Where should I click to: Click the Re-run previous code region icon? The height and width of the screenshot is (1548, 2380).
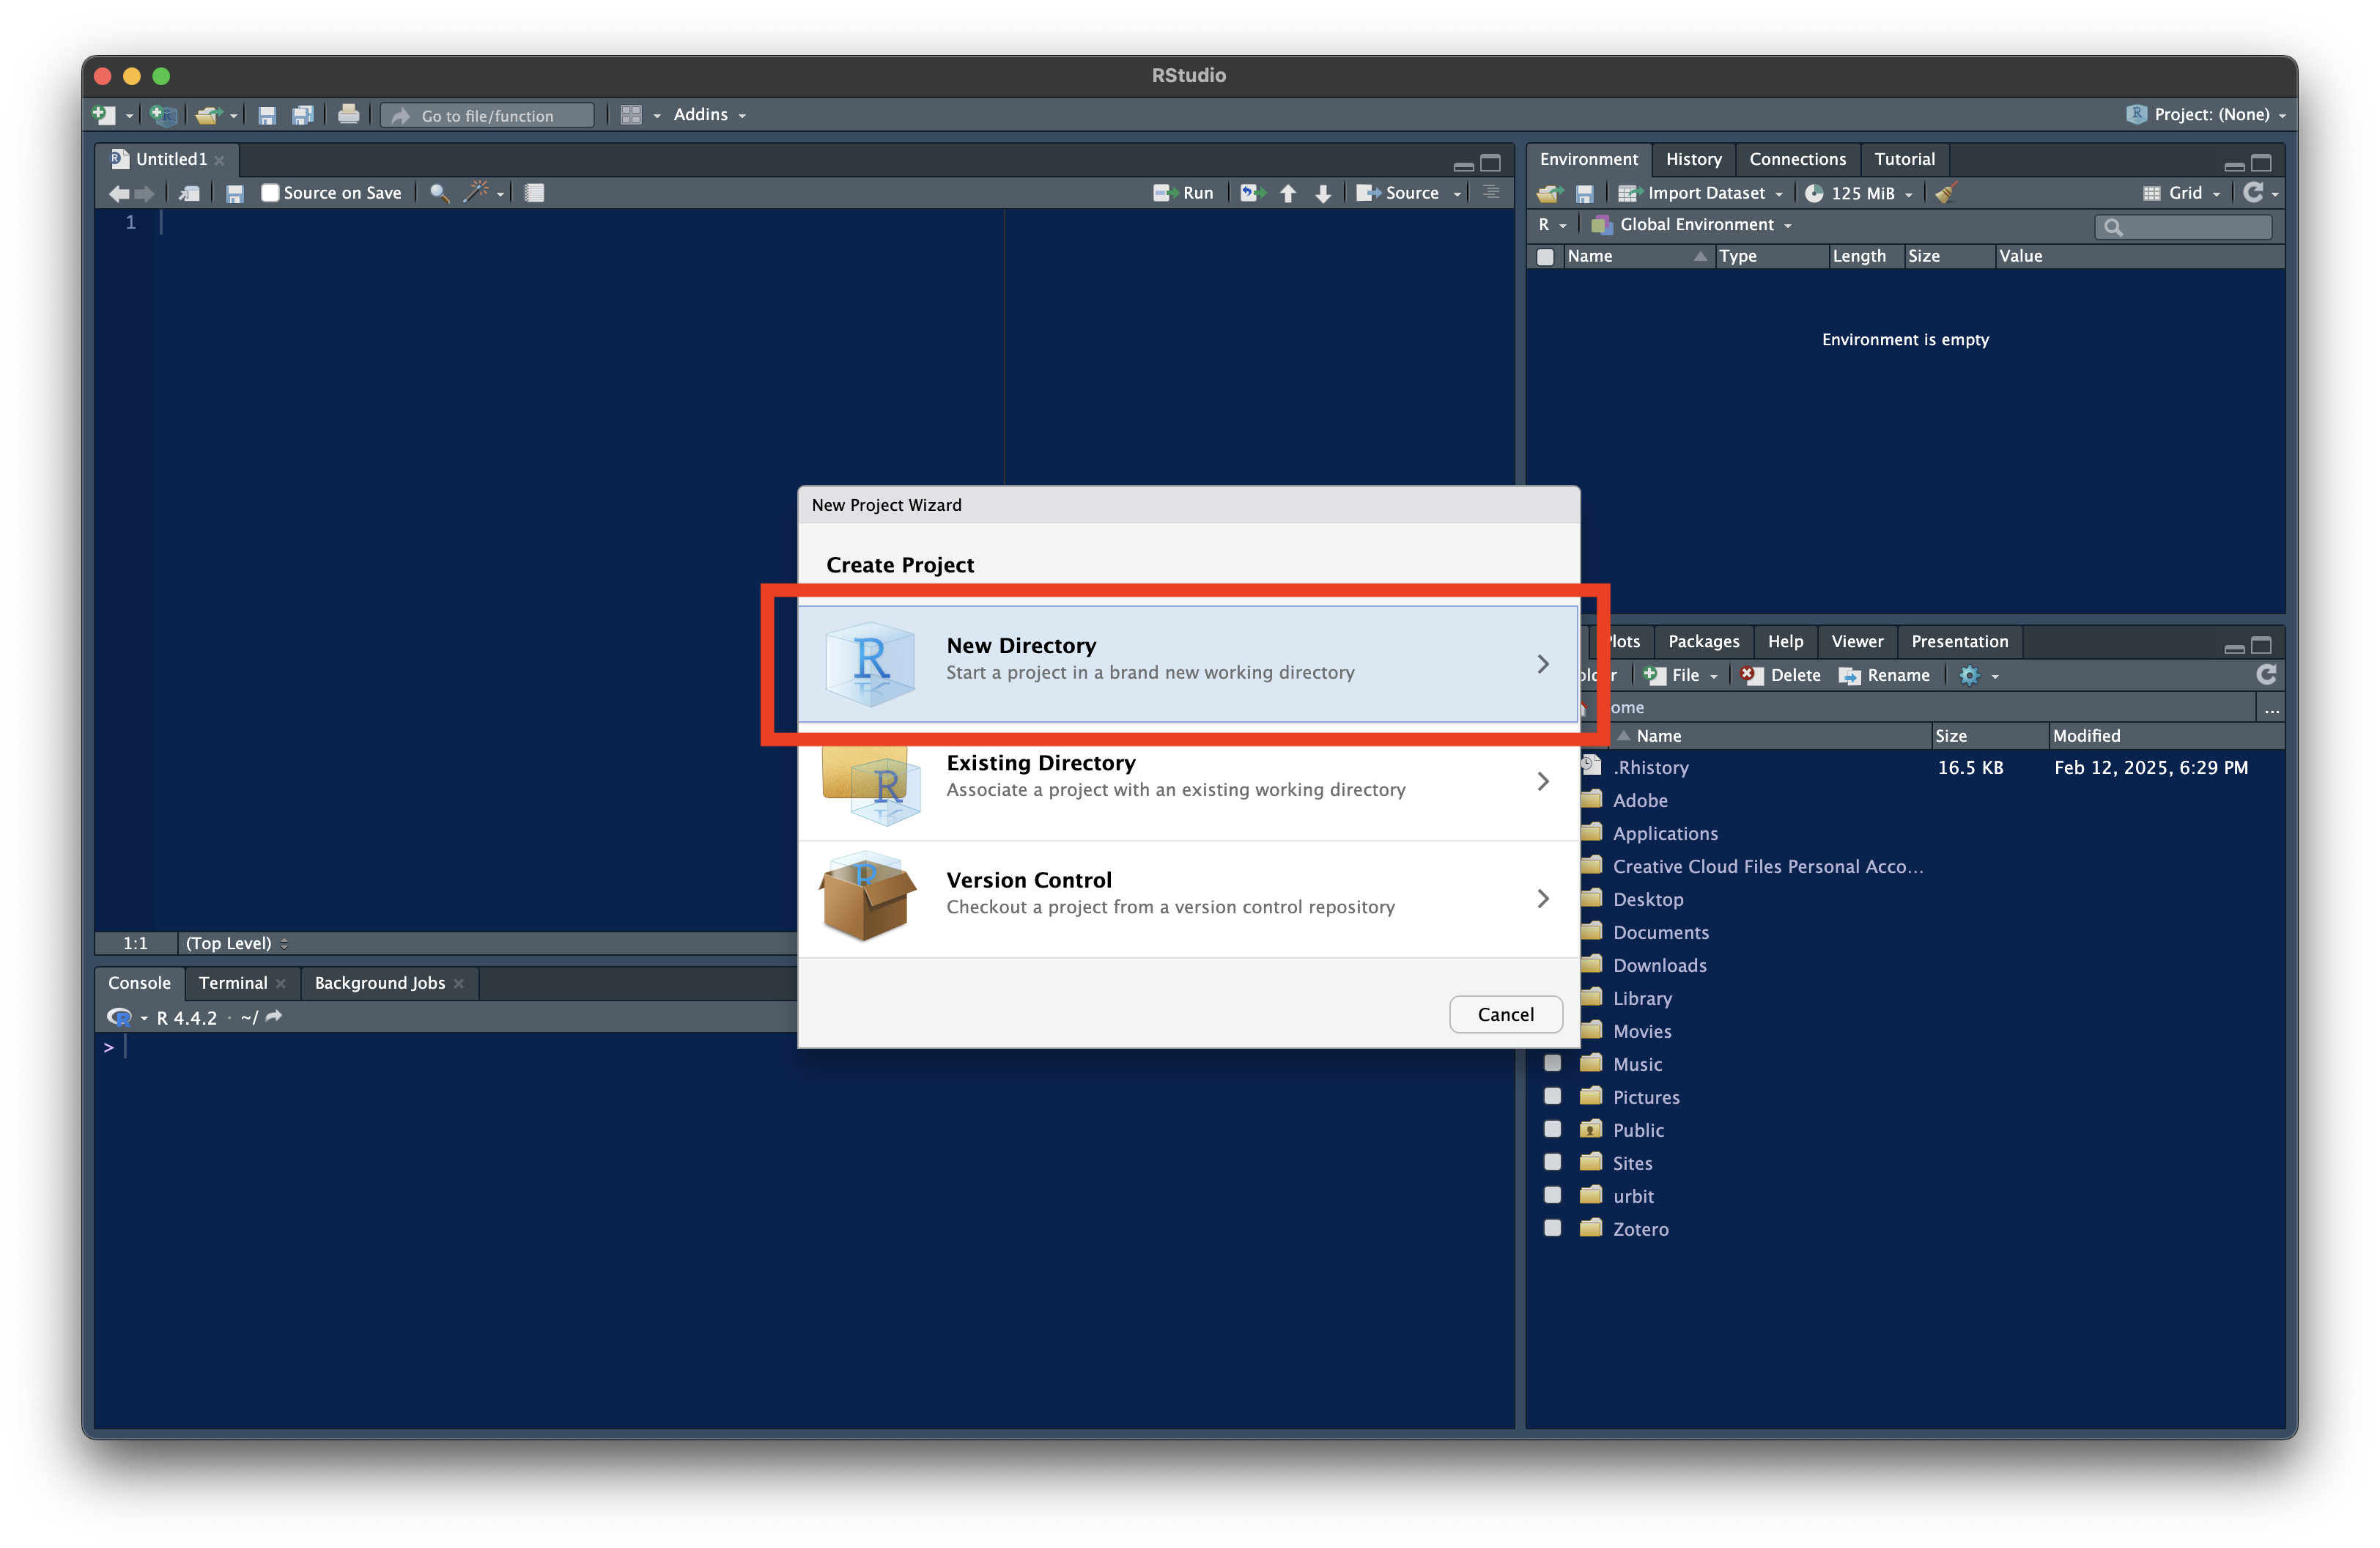(x=1252, y=193)
